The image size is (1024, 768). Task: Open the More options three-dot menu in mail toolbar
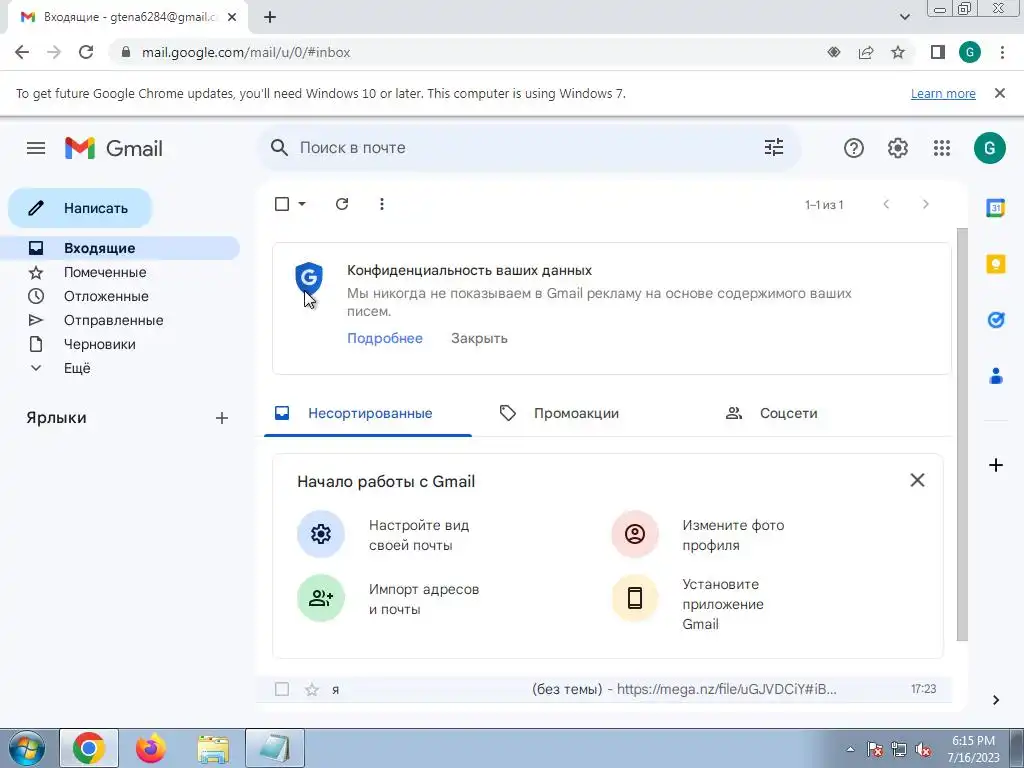tap(381, 204)
